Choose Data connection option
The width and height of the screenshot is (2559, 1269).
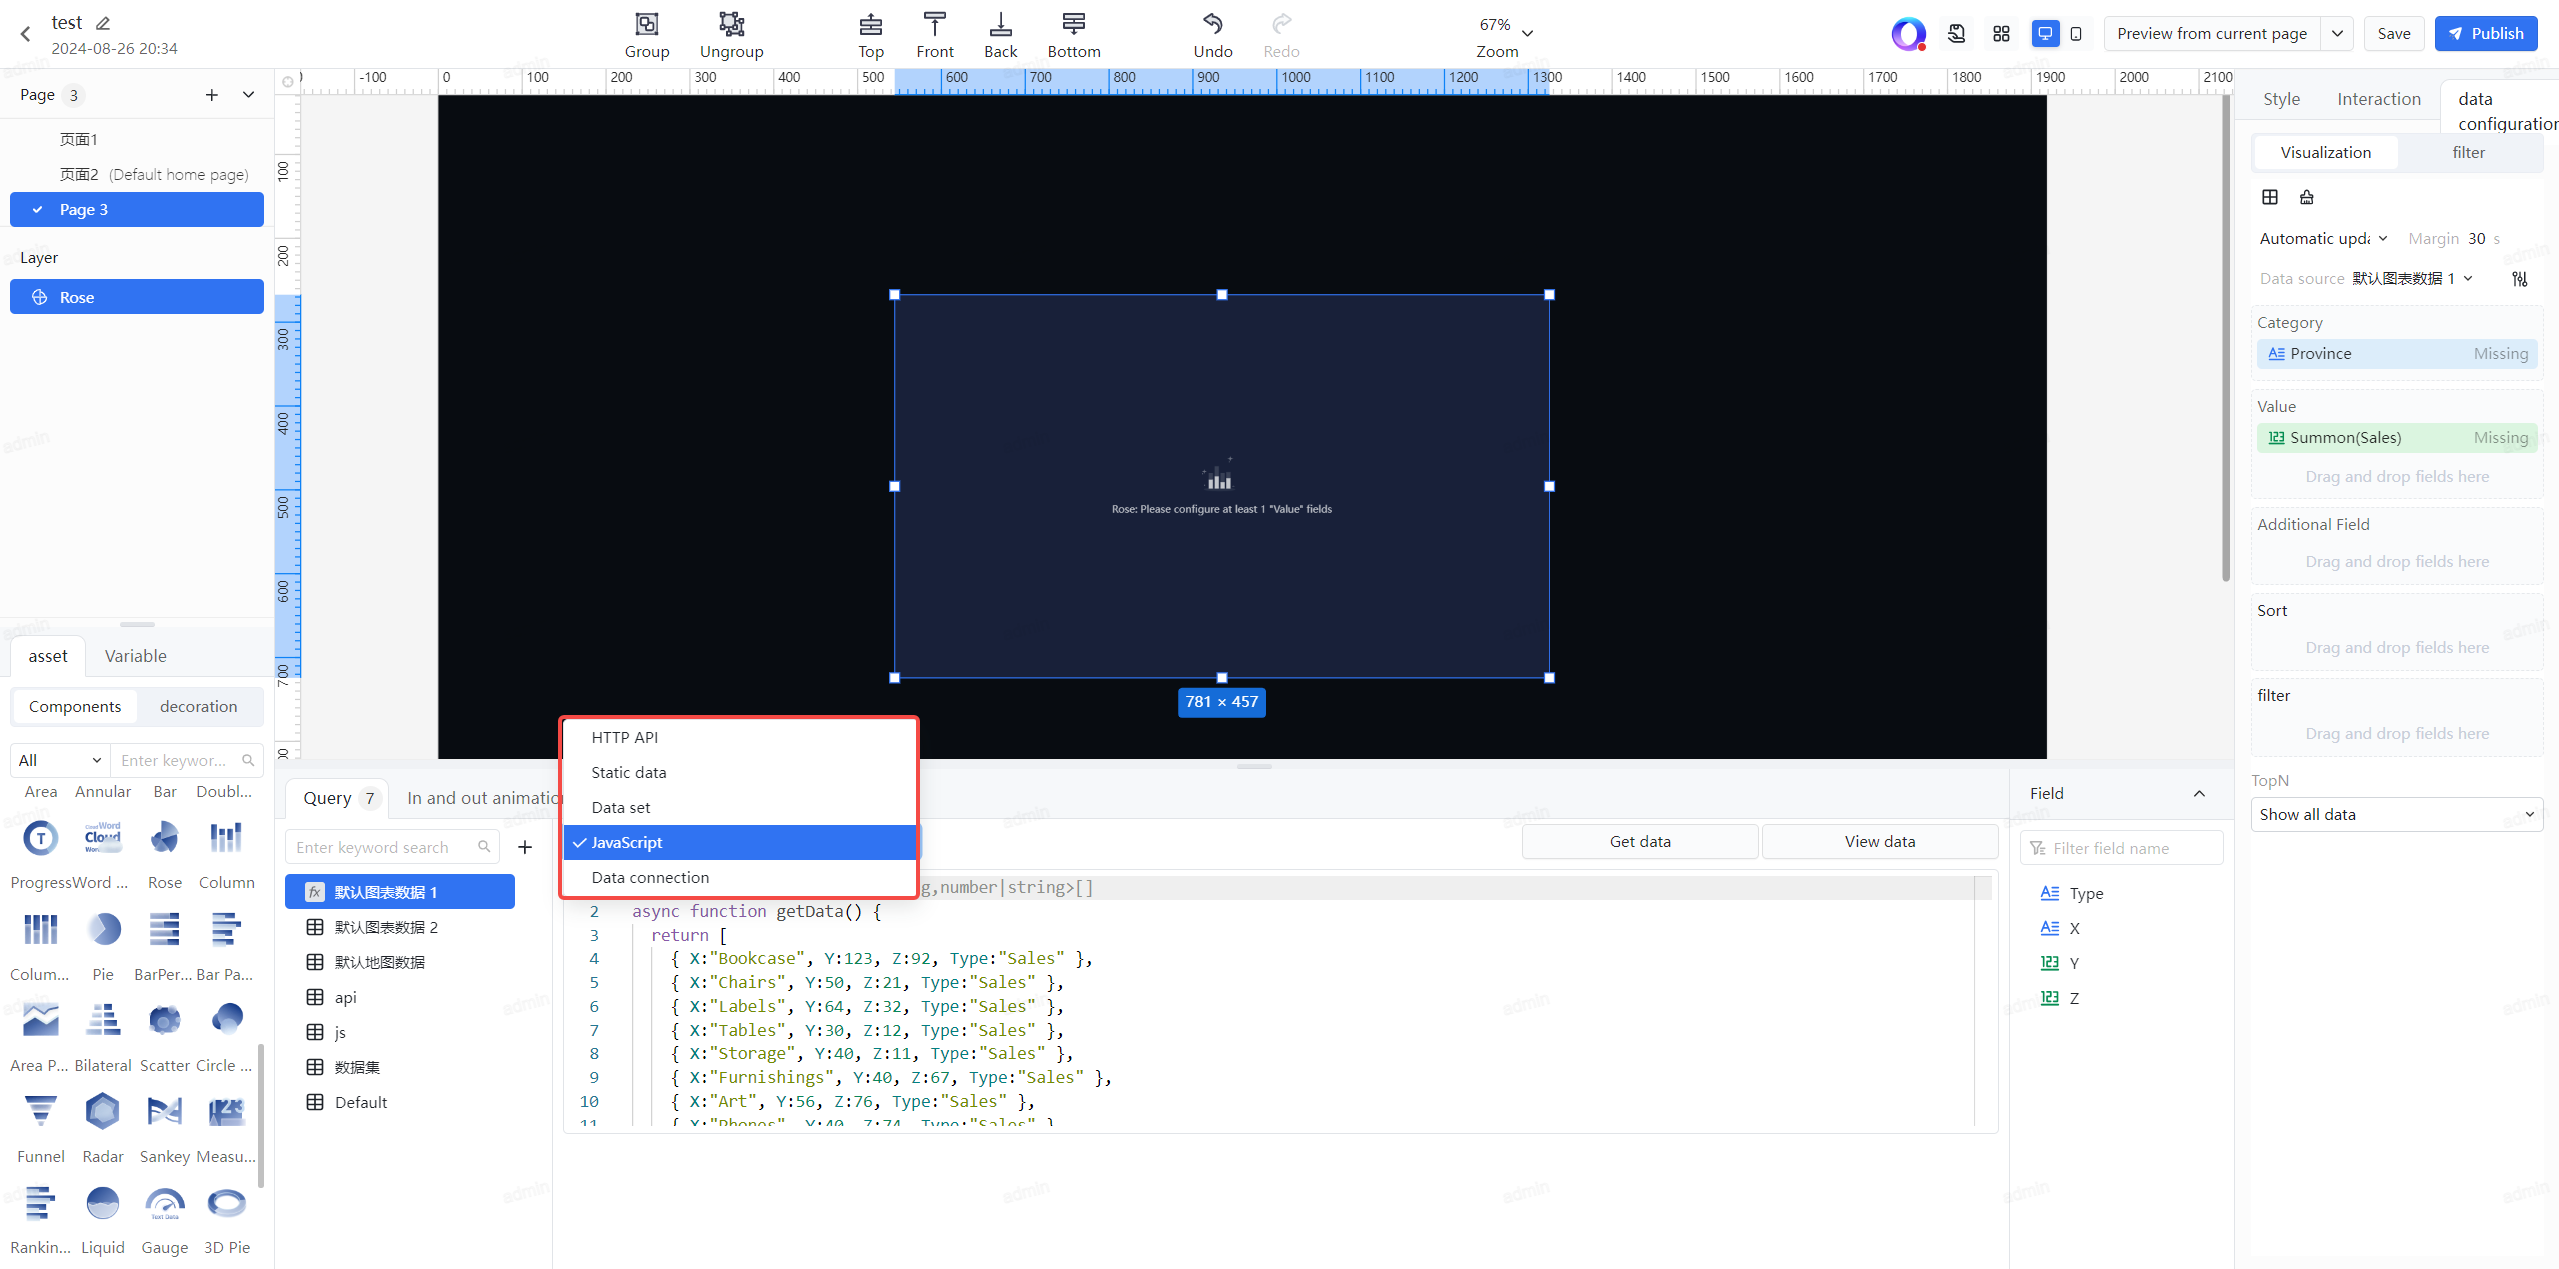pos(740,877)
